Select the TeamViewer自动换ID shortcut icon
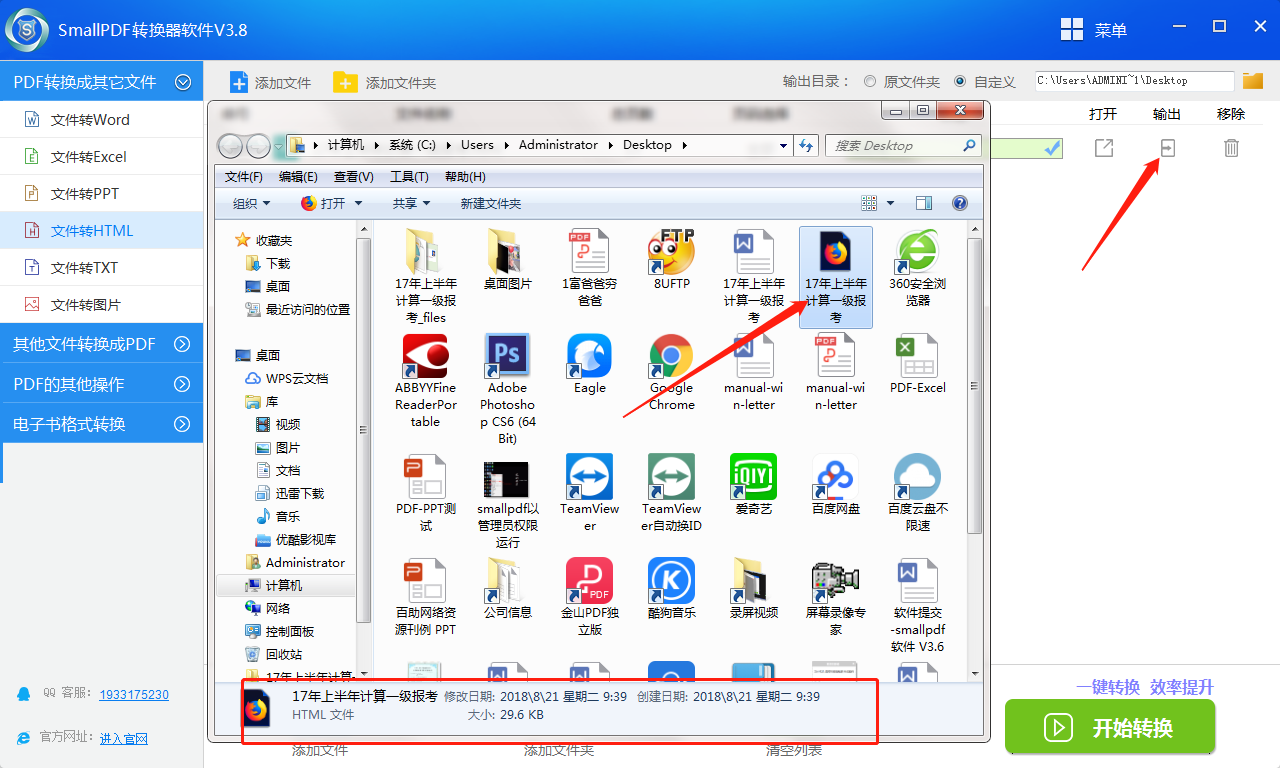The image size is (1280, 768). 672,477
